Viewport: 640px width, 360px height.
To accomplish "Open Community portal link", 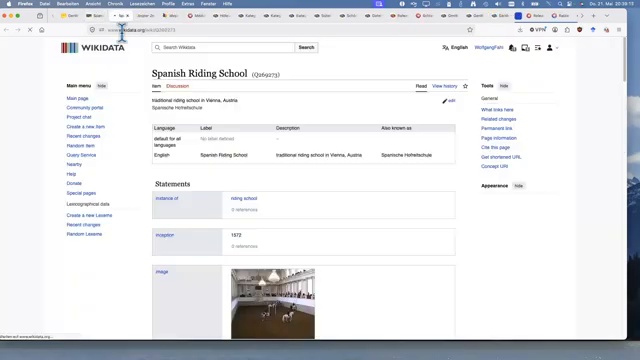I will 85,108.
